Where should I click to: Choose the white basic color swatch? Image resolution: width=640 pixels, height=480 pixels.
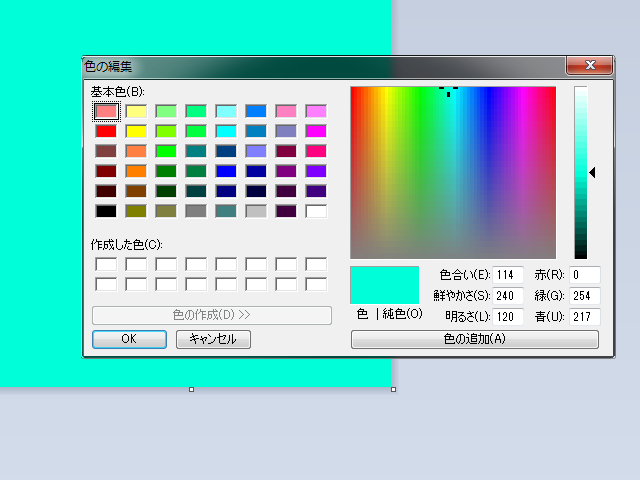point(316,211)
